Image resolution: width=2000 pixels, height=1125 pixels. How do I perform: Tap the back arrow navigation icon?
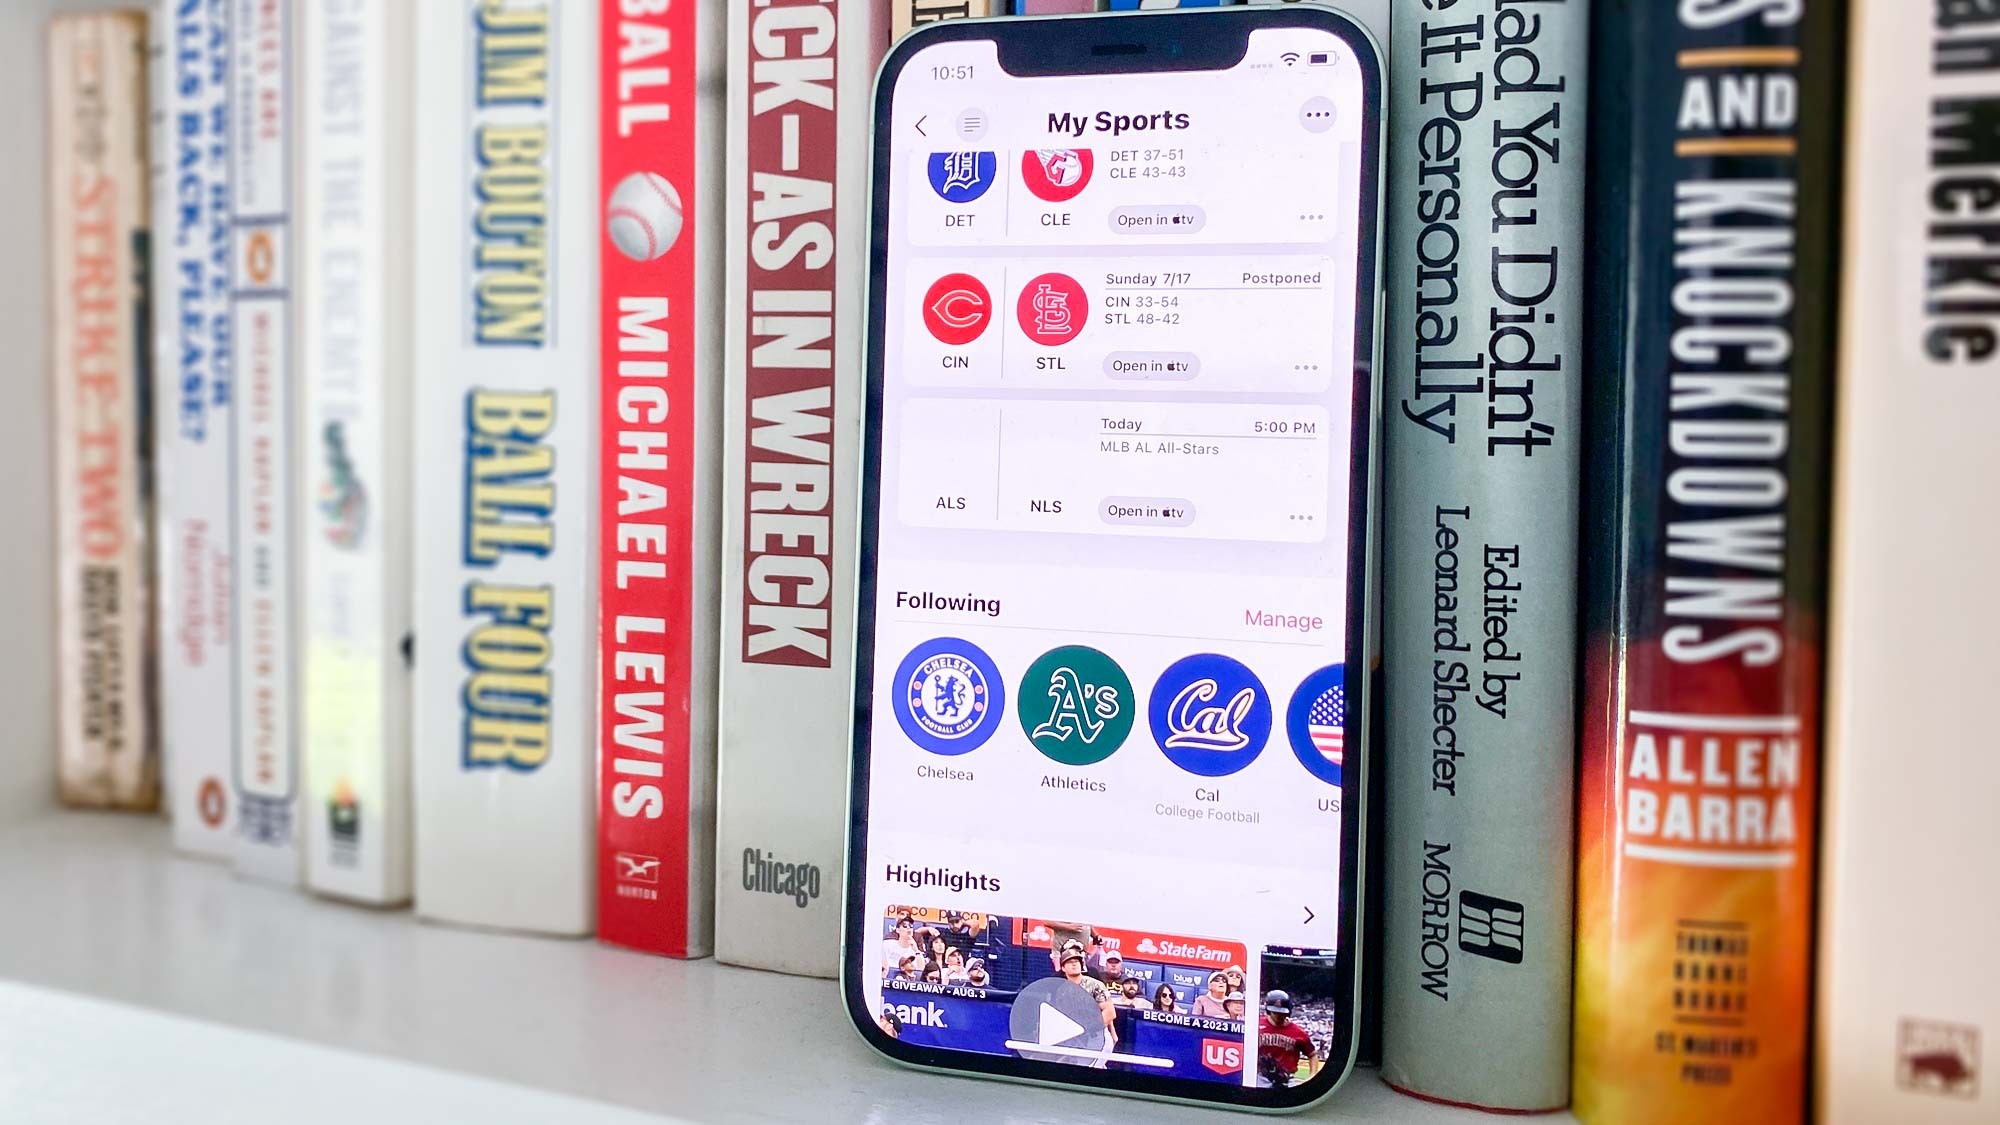(919, 124)
